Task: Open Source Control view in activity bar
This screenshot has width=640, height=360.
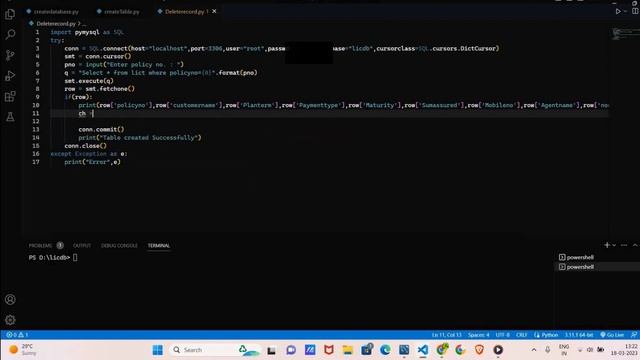Action: pyautogui.click(x=10, y=55)
